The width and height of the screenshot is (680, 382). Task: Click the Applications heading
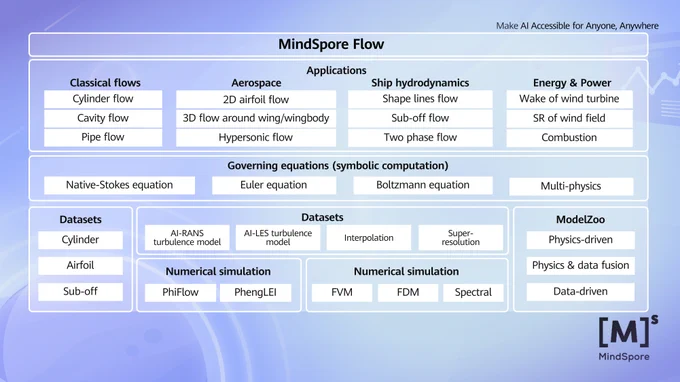tap(336, 70)
